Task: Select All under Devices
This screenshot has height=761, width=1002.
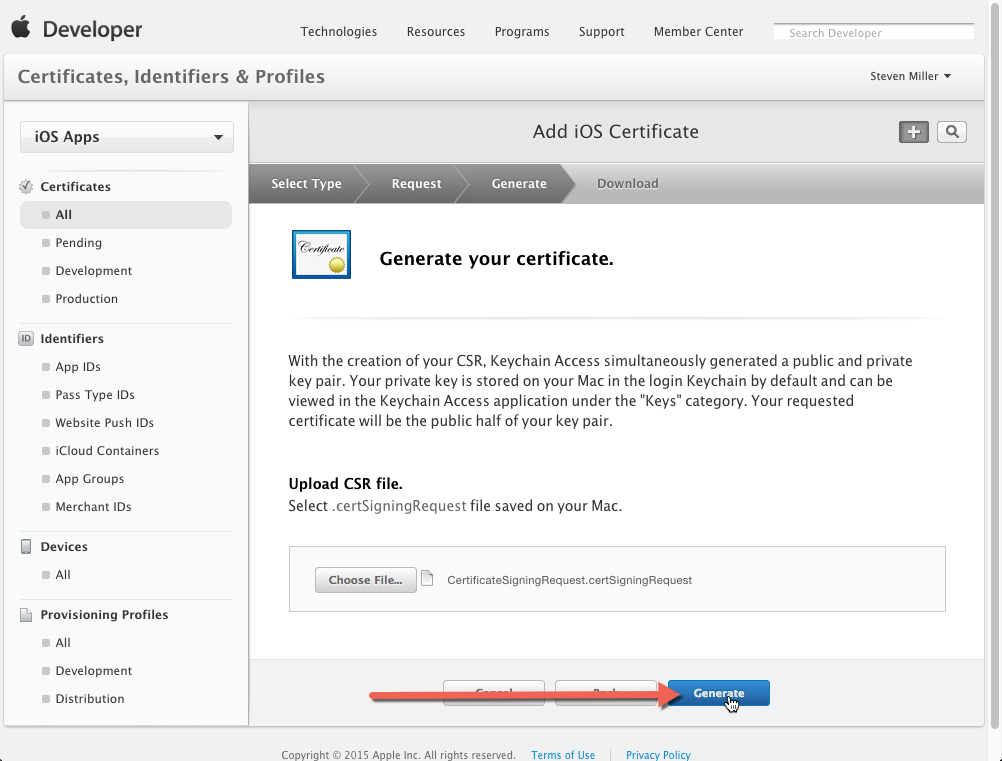Action: pyautogui.click(x=63, y=575)
